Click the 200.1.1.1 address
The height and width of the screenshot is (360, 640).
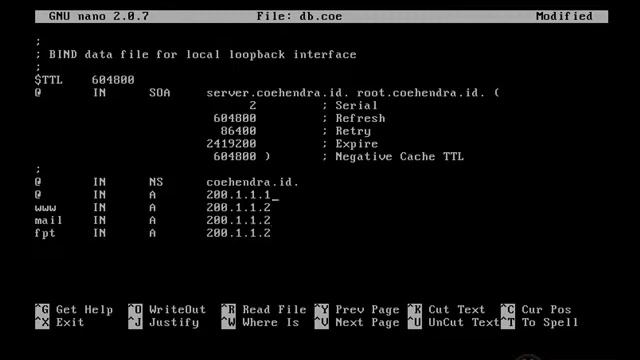click(238, 195)
